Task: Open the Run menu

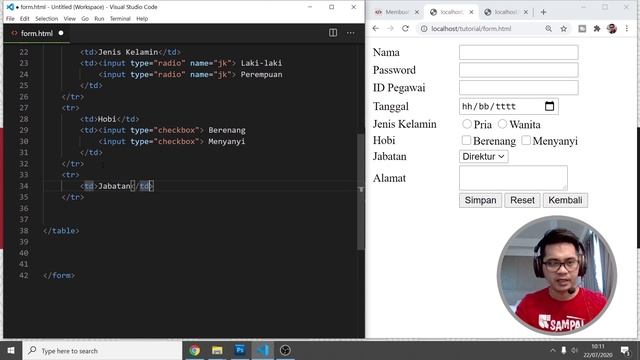Action: point(99,19)
